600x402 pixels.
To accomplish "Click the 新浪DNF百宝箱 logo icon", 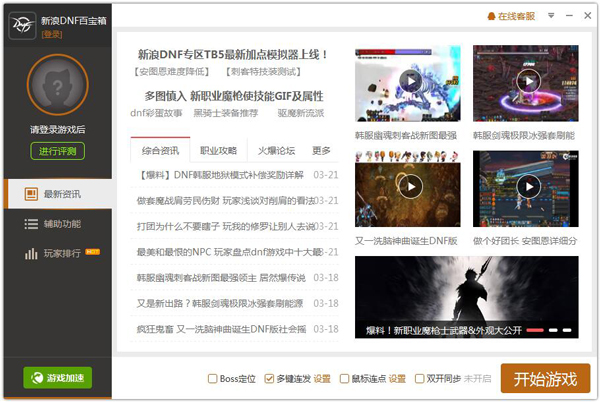I will pyautogui.click(x=22, y=24).
